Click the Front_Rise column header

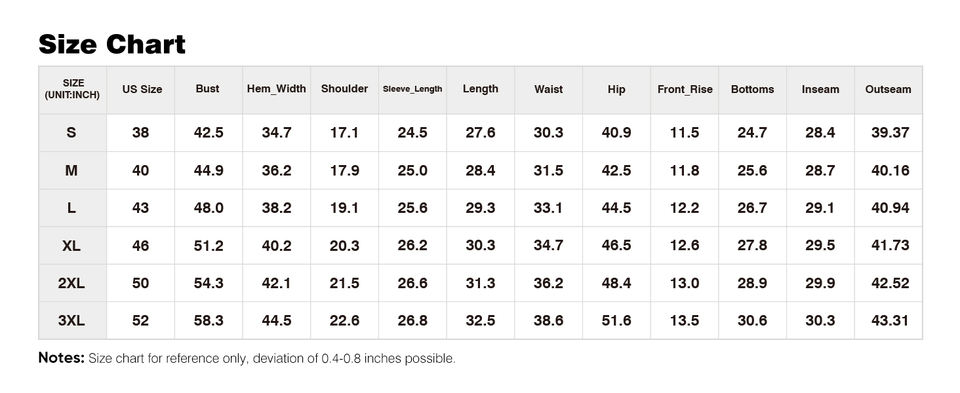click(685, 89)
